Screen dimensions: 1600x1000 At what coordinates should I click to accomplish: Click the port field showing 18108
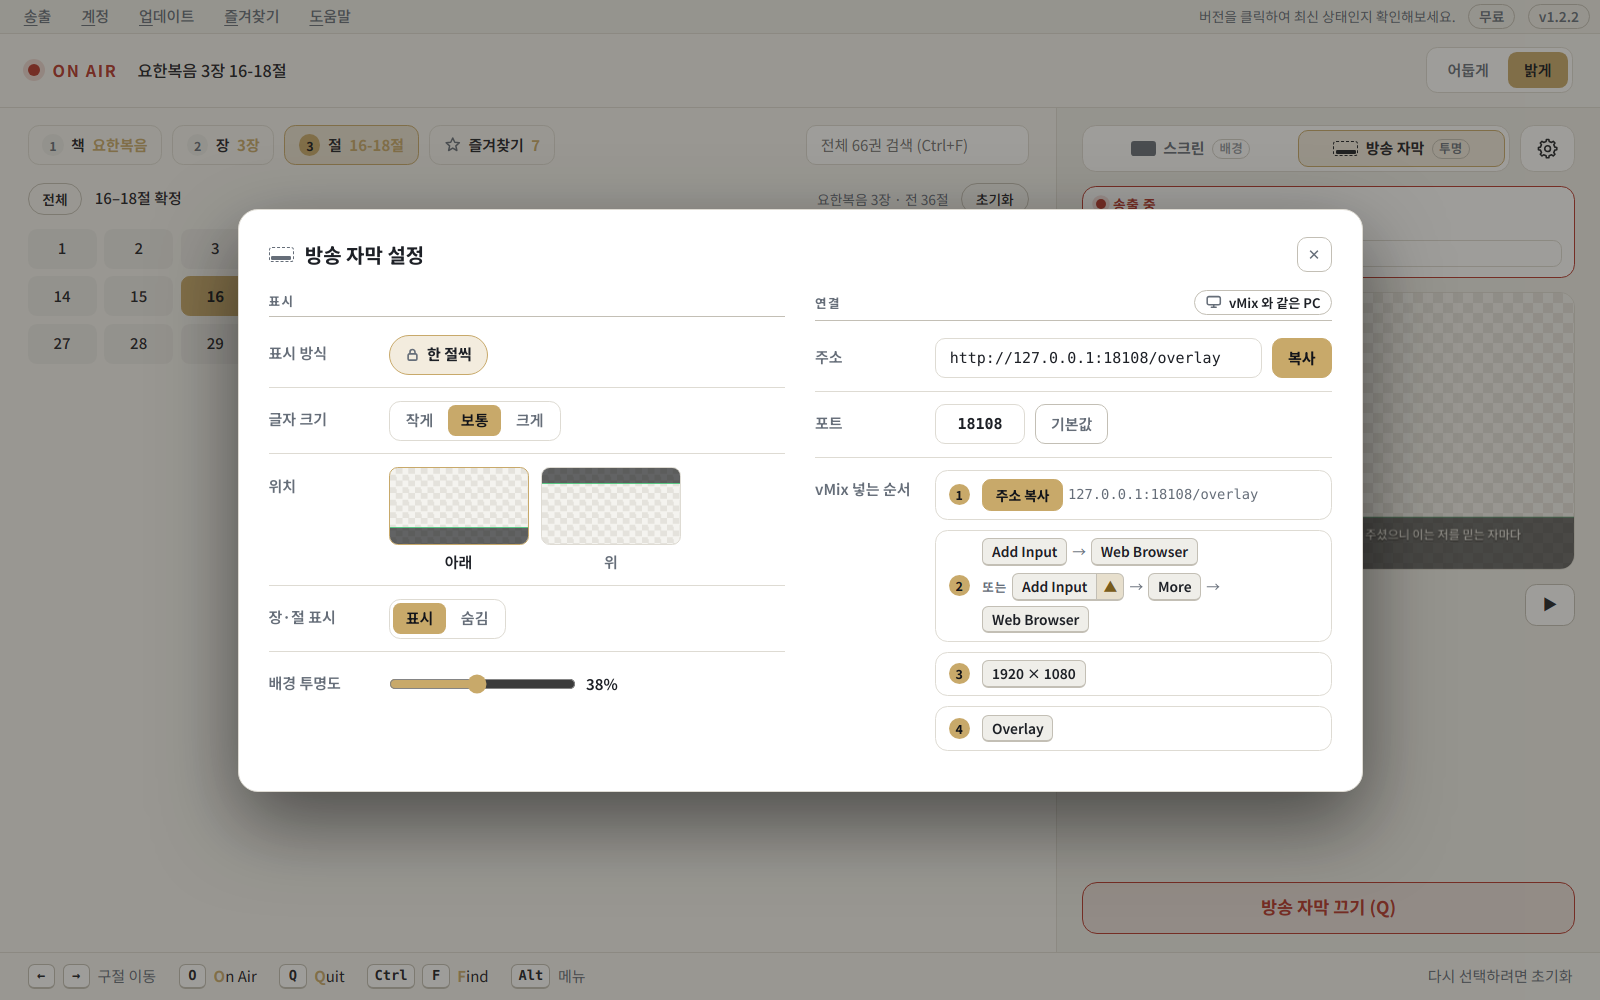(x=980, y=424)
